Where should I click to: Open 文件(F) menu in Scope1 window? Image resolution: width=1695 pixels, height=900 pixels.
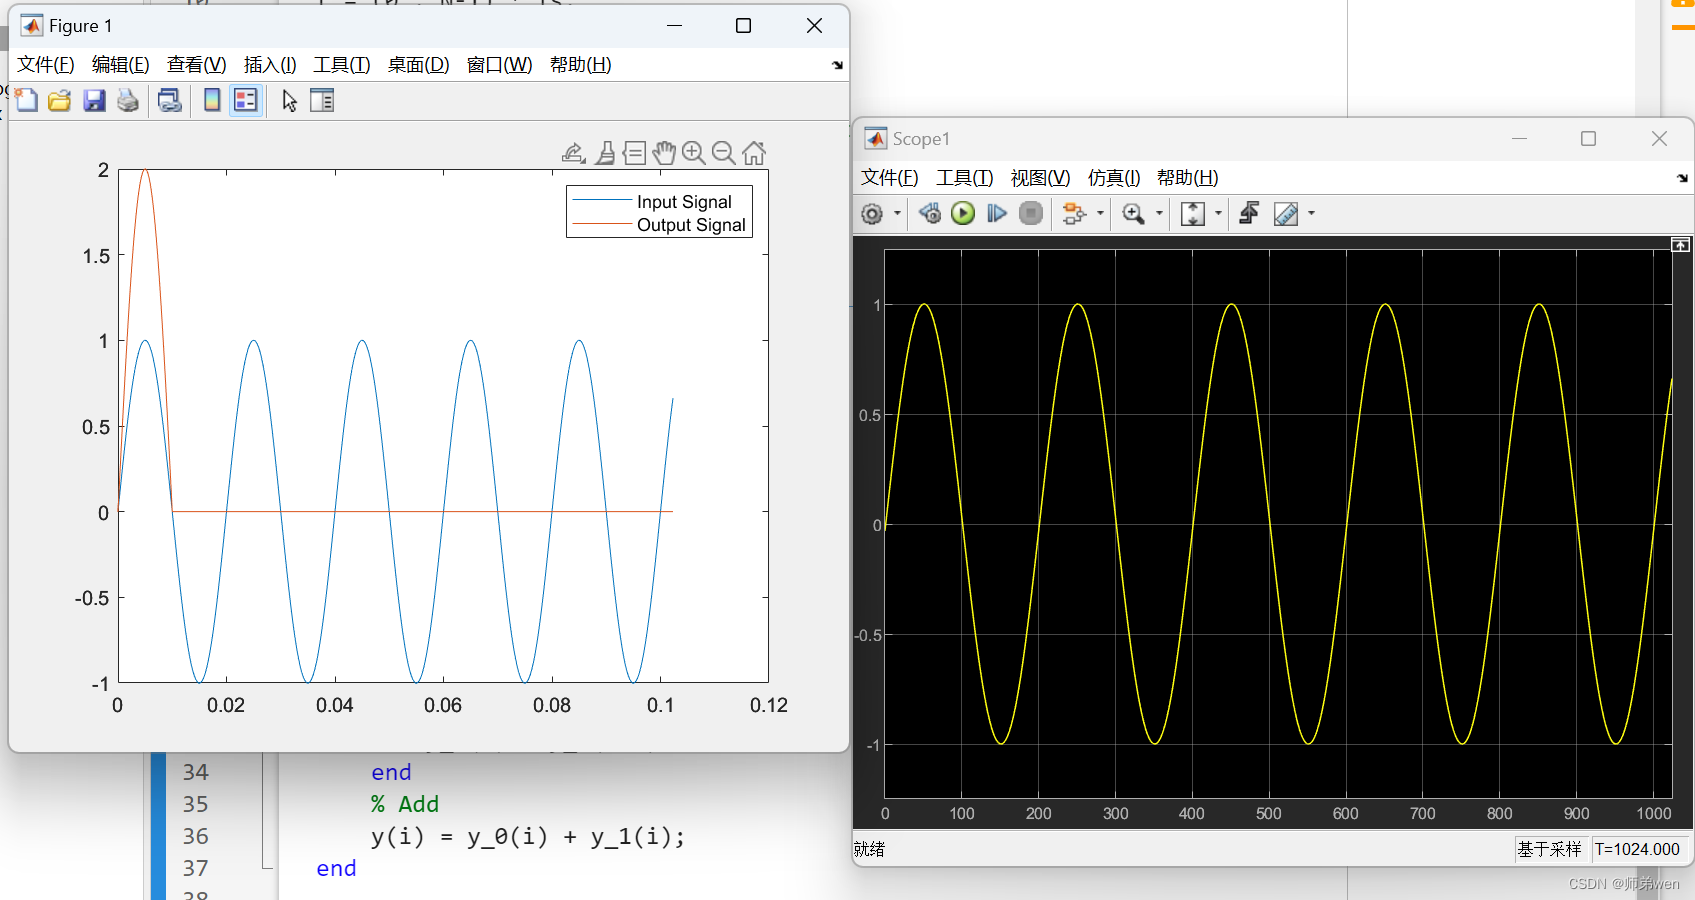point(890,178)
